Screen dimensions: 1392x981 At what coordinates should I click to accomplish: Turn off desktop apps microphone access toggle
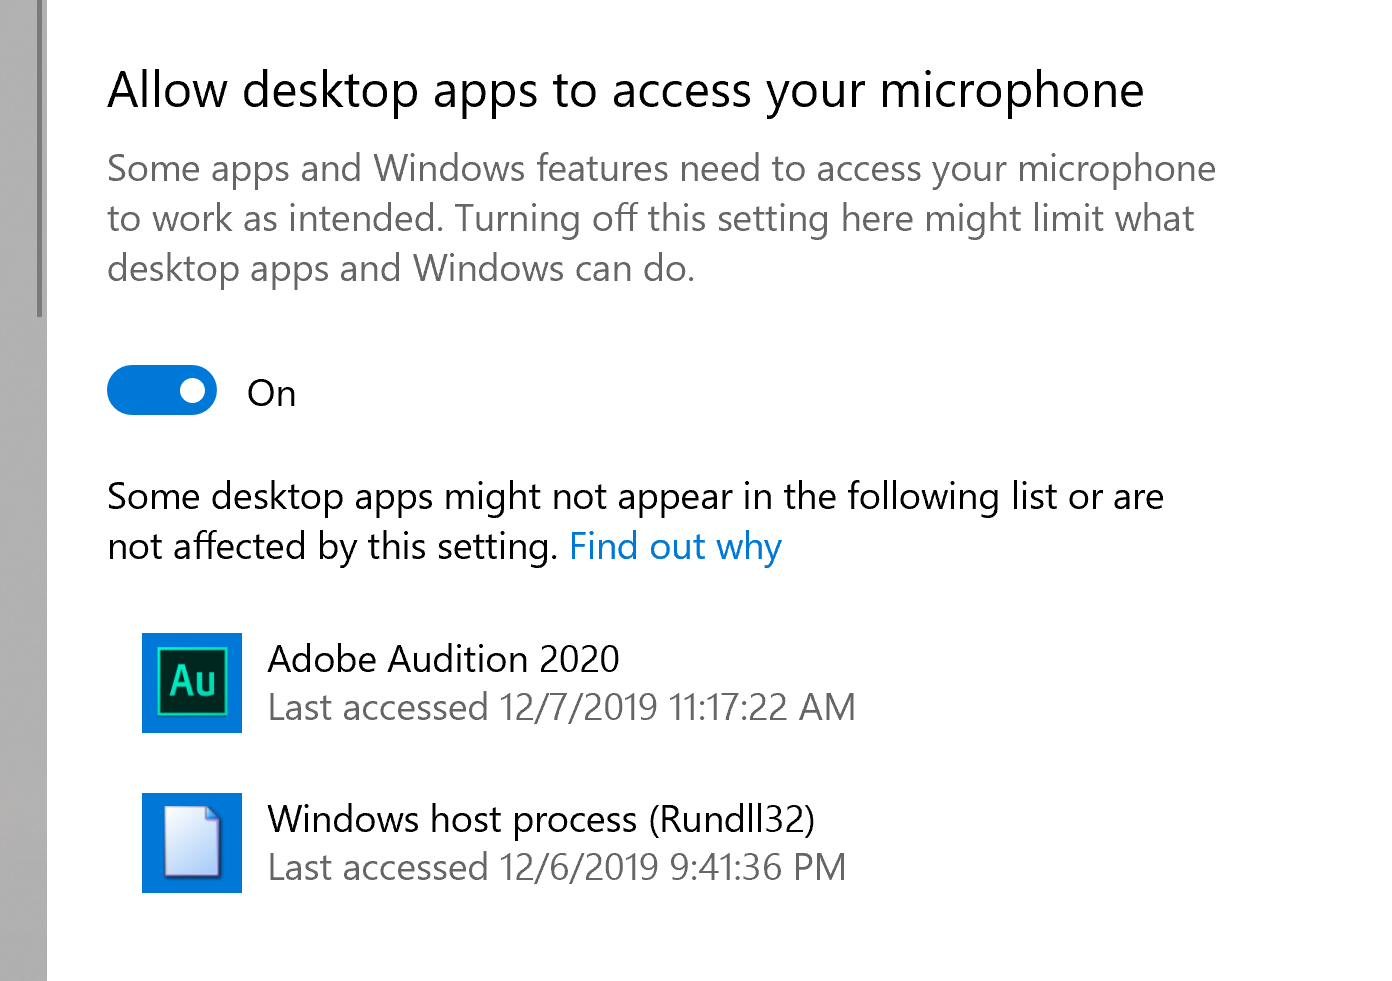(x=162, y=390)
